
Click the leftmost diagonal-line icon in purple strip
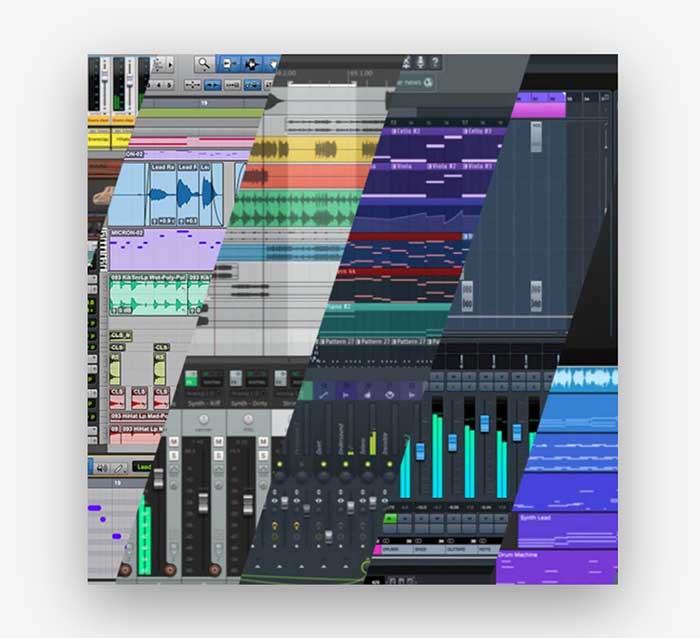324,395
